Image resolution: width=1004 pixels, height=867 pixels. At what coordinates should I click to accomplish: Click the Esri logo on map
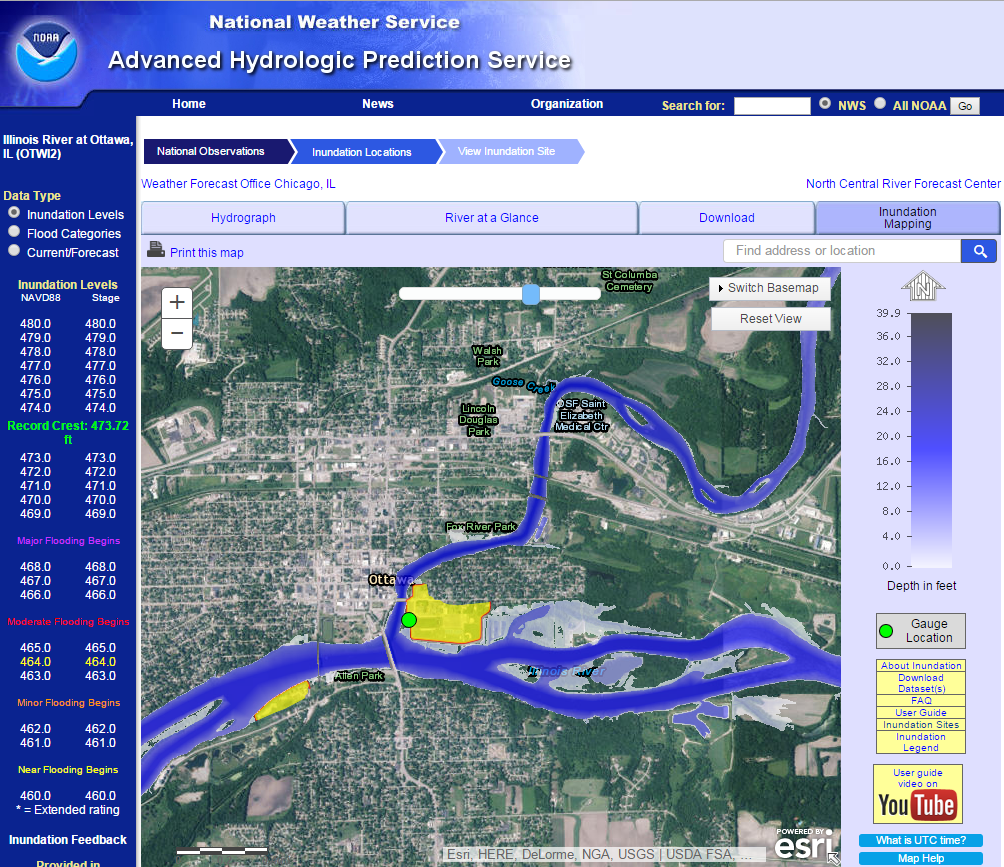click(x=804, y=845)
